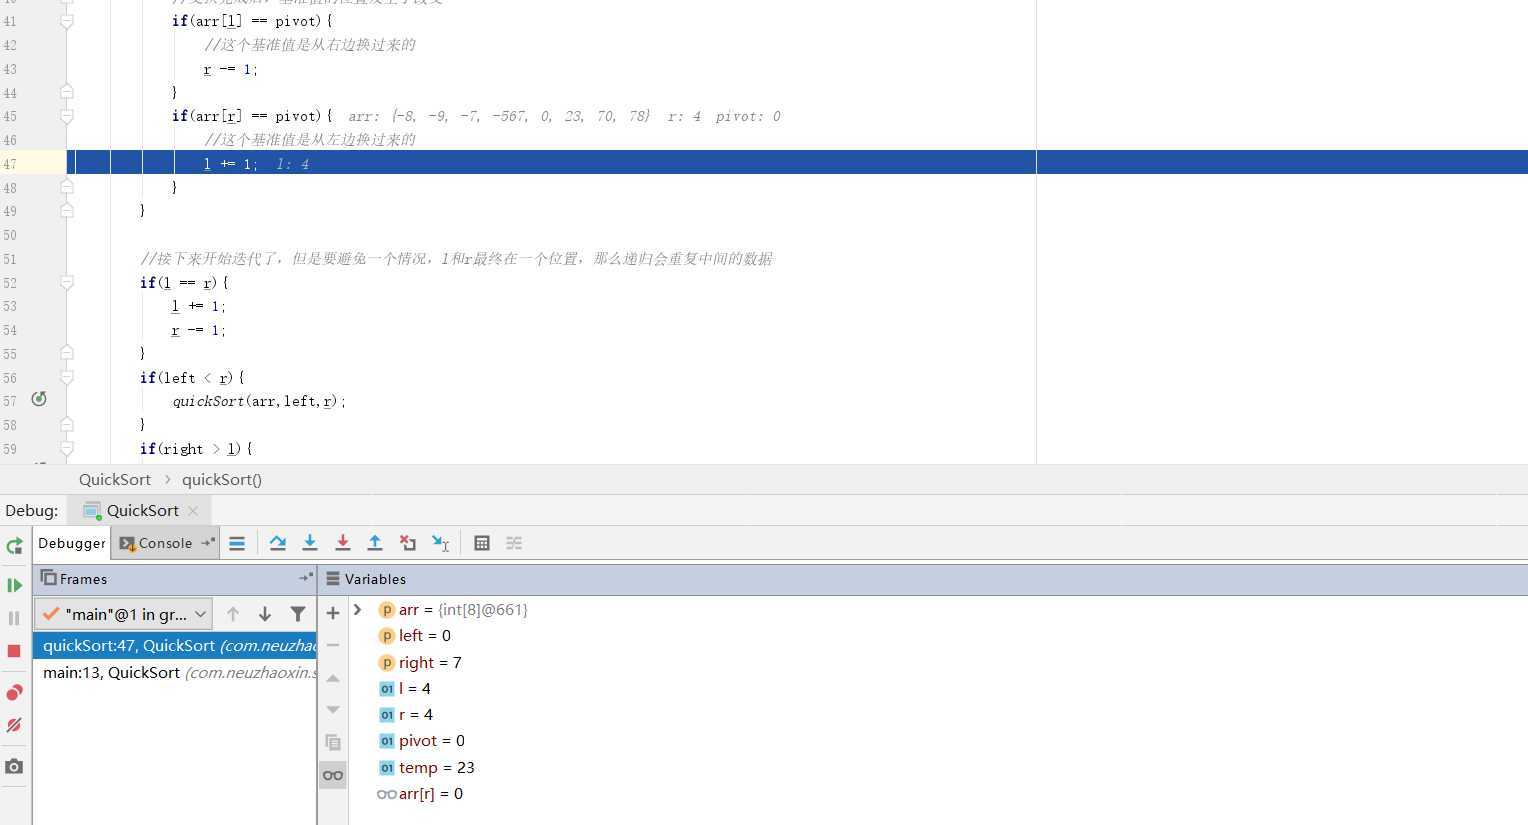Rerun the QuickSort debug session

(14, 546)
